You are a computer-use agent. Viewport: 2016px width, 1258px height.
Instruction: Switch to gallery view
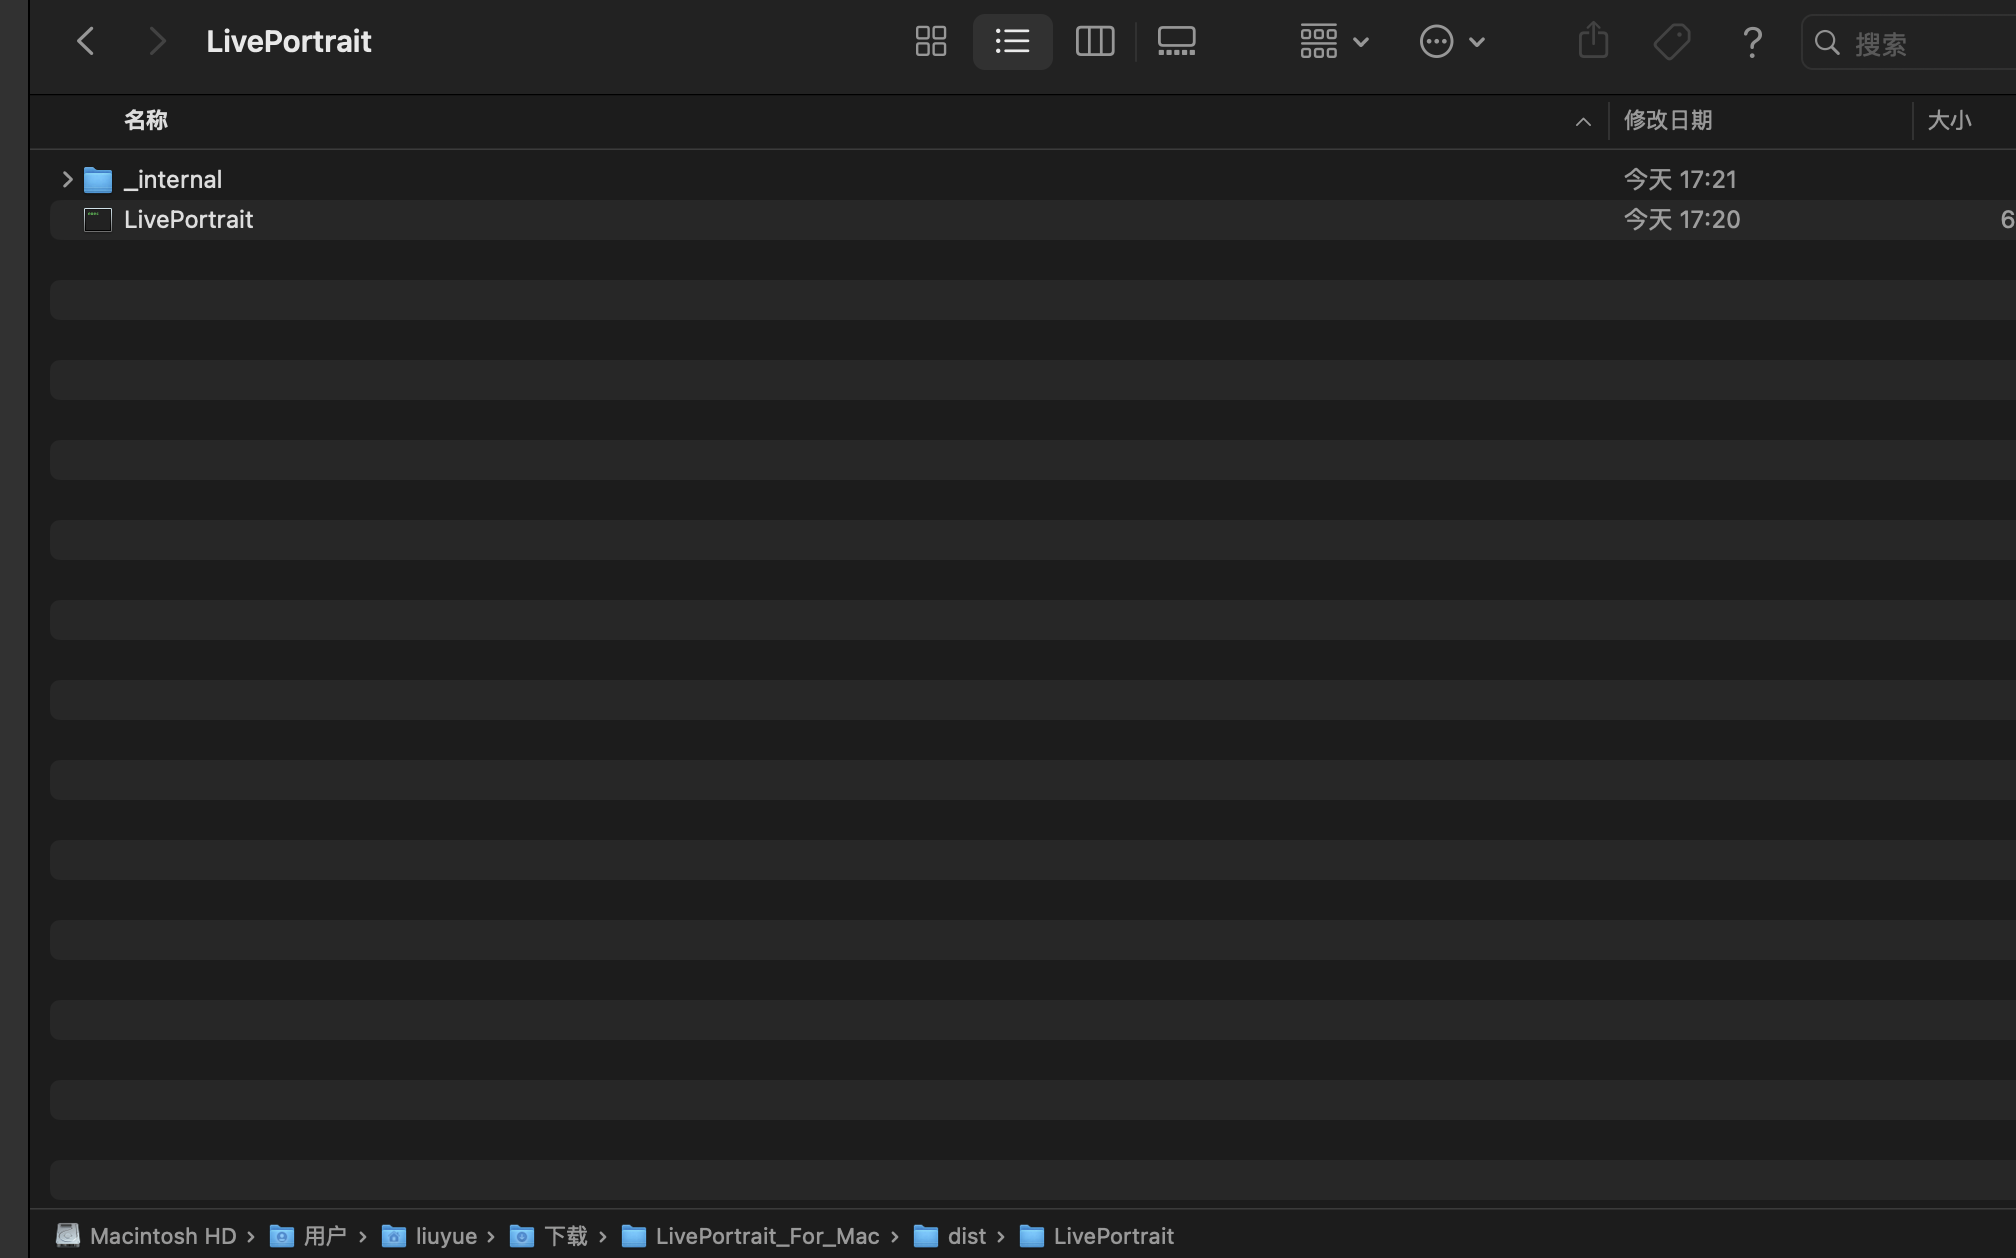pos(1176,41)
